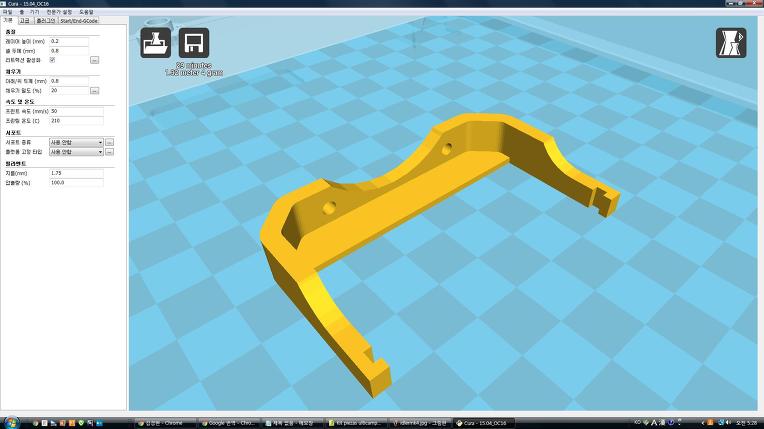Click the Save toolpath floppy-disk icon

[194, 43]
